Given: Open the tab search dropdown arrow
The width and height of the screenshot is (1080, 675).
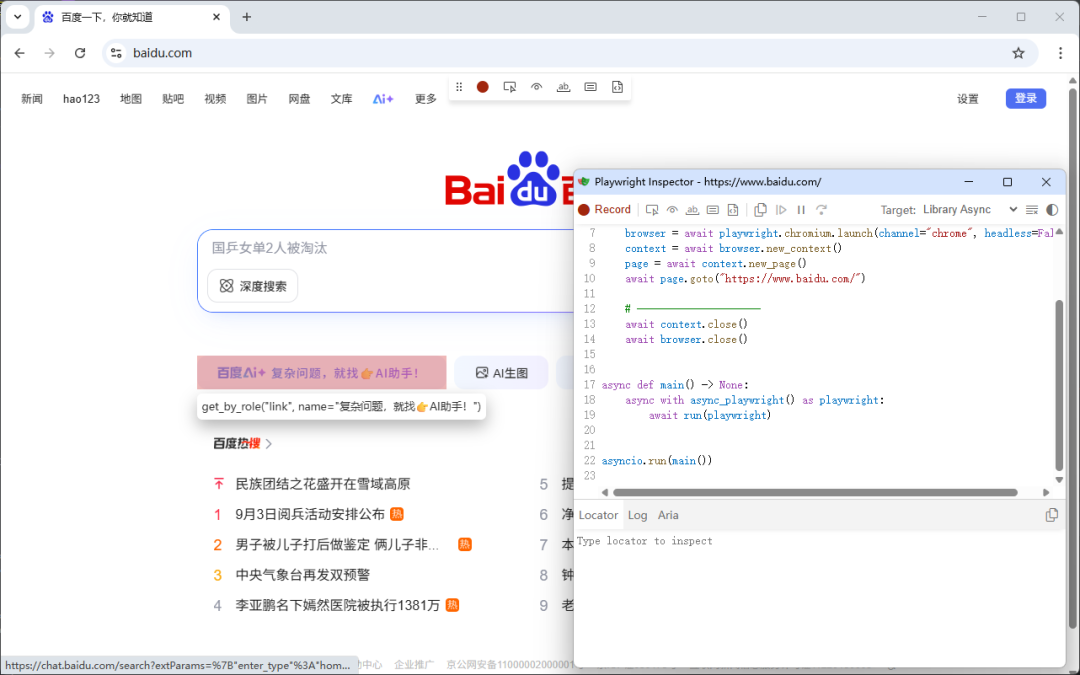Looking at the screenshot, I should click(17, 17).
